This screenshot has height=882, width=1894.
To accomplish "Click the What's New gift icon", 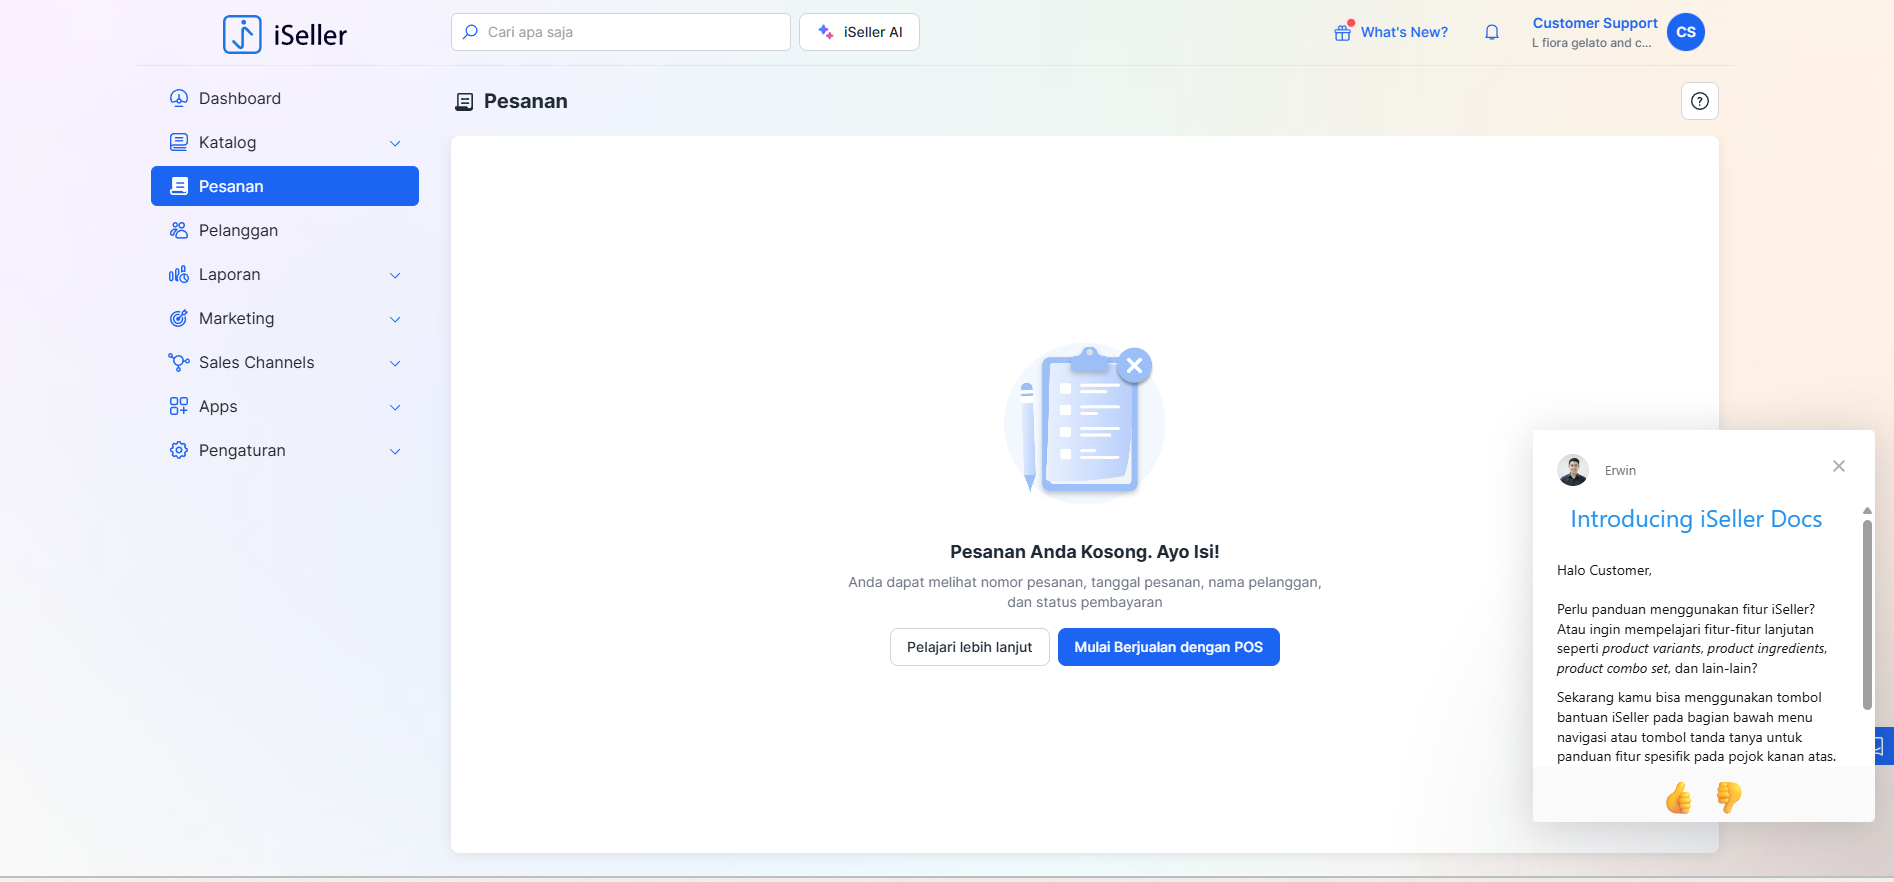I will [1342, 33].
